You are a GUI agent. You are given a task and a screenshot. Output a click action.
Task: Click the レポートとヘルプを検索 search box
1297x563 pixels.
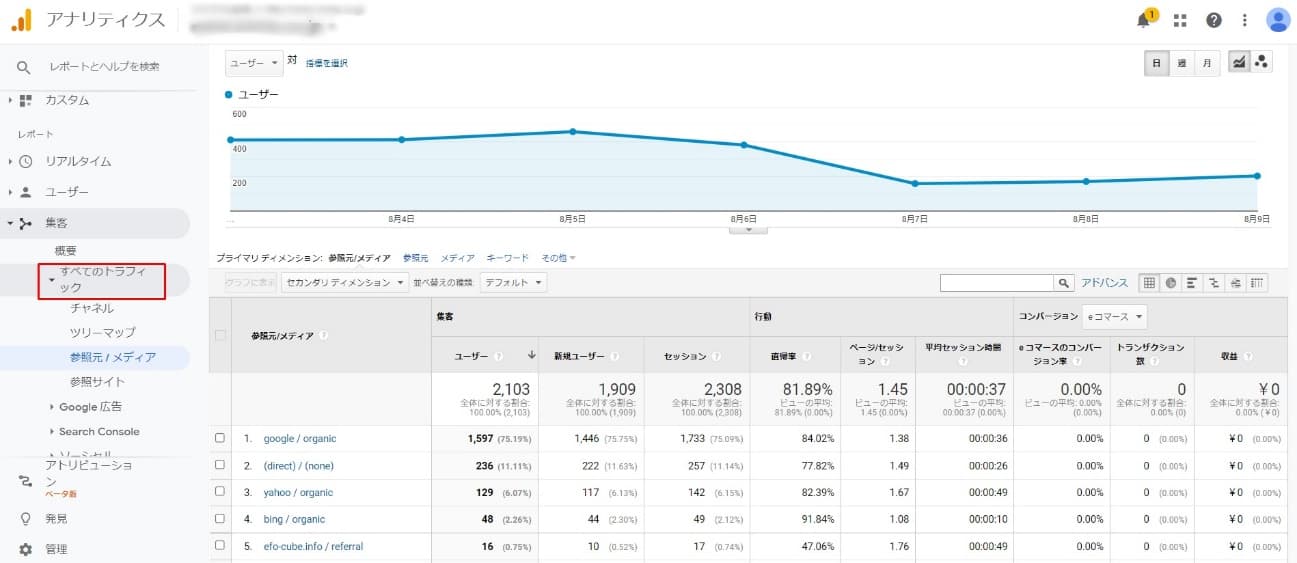pos(104,67)
